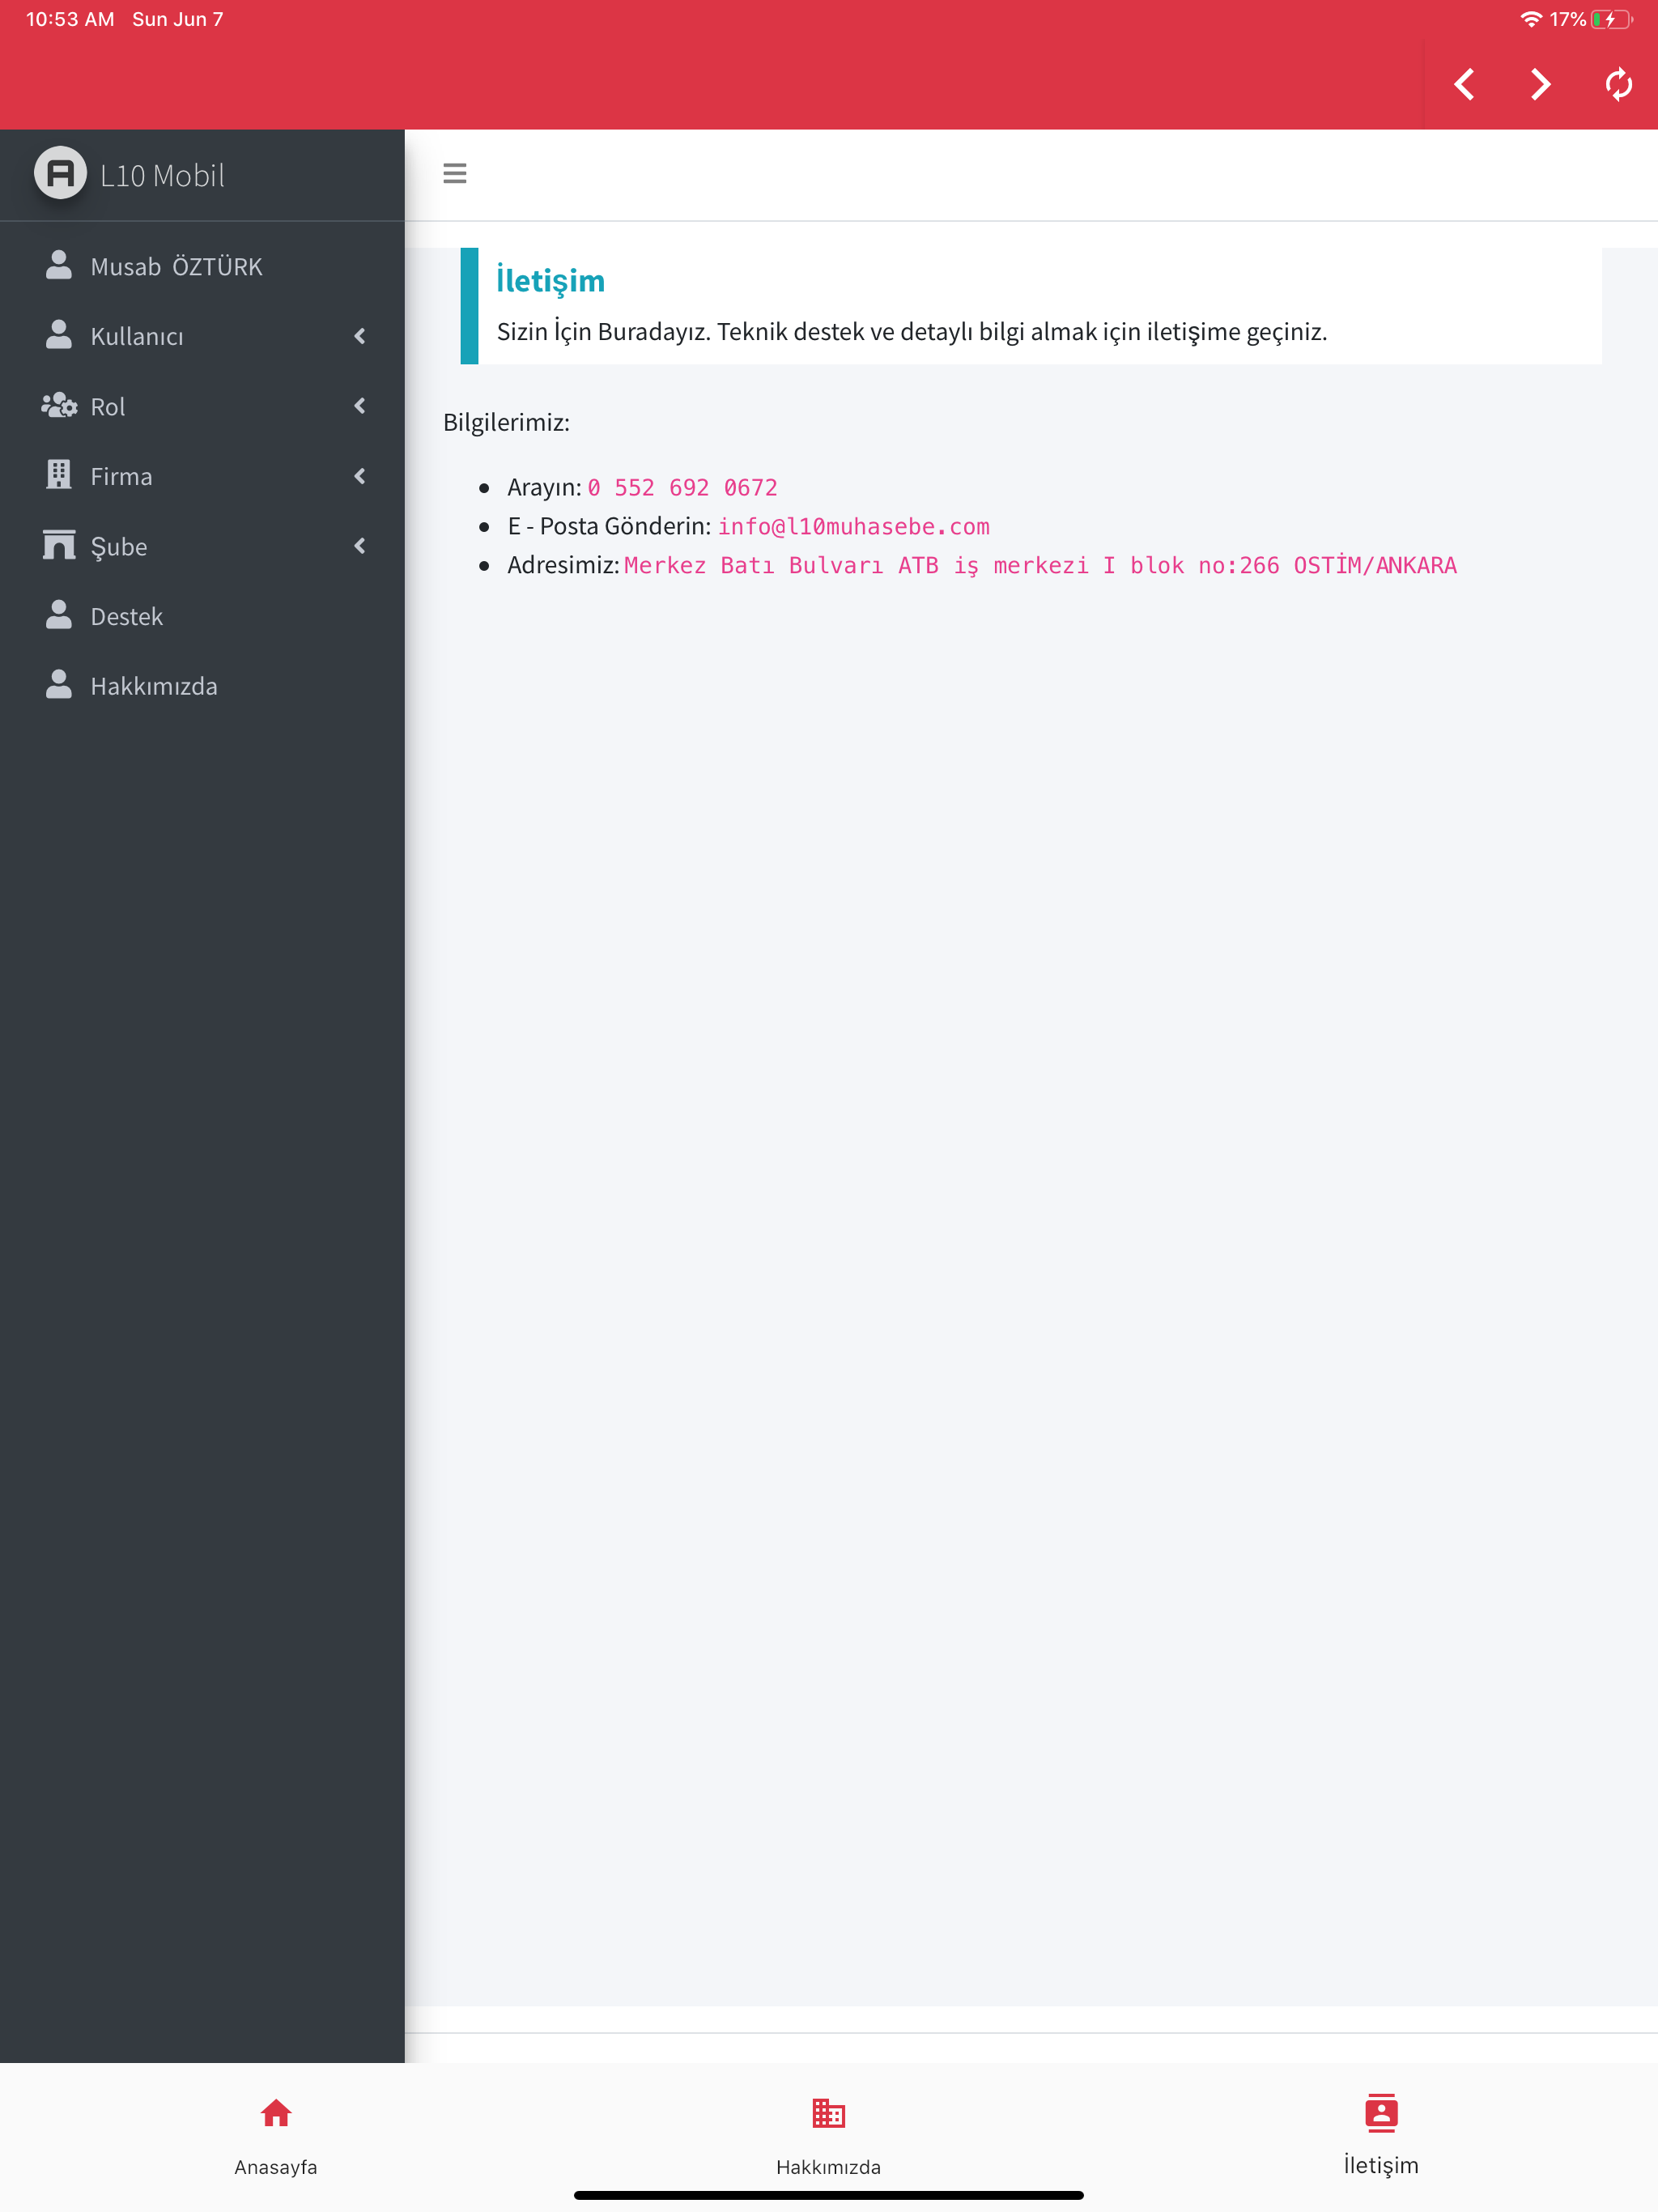Open the Şube sidebar menu
The height and width of the screenshot is (2212, 1658).
(202, 546)
